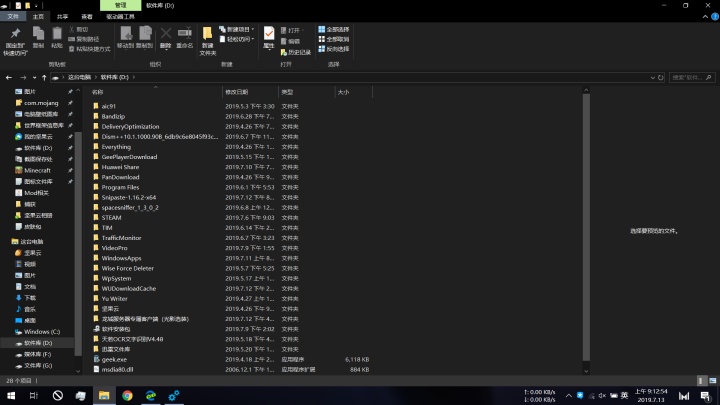Open the File (文件) tab
The image size is (720, 405).
(x=13, y=17)
